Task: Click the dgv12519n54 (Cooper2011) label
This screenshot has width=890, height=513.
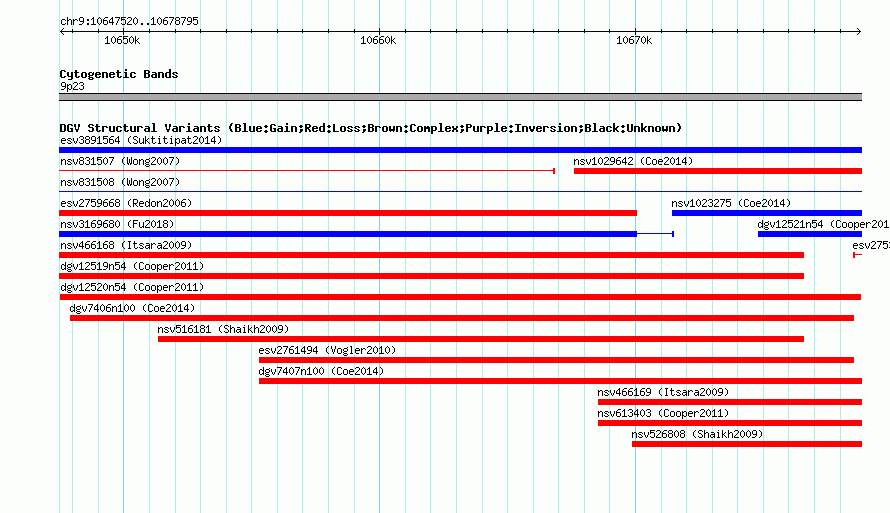Action: click(132, 266)
